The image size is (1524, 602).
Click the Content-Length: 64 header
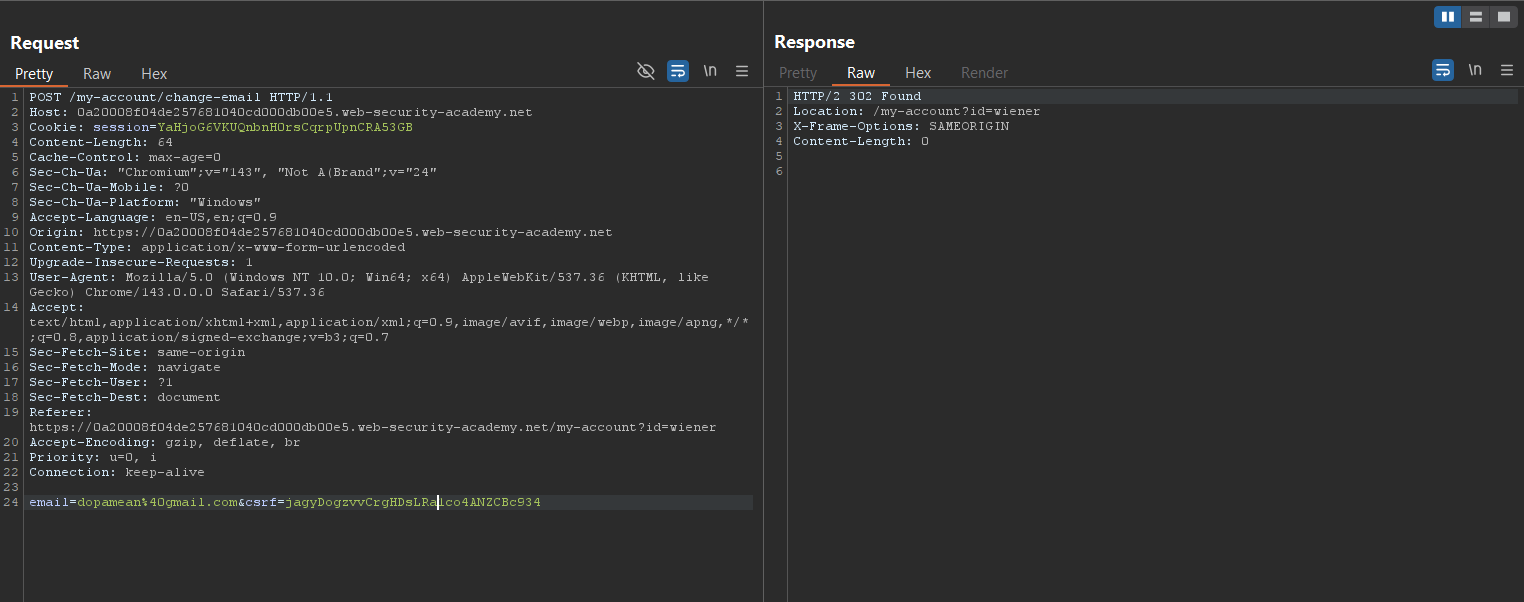click(x=100, y=142)
